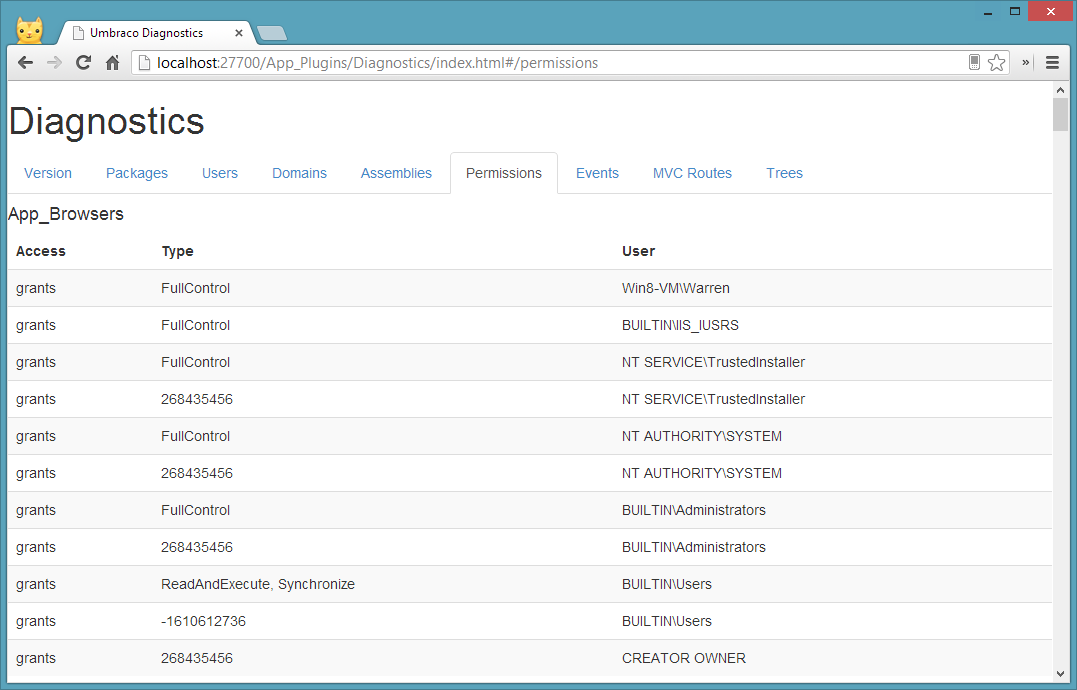Open the browser home page
This screenshot has width=1077, height=690.
pos(113,63)
